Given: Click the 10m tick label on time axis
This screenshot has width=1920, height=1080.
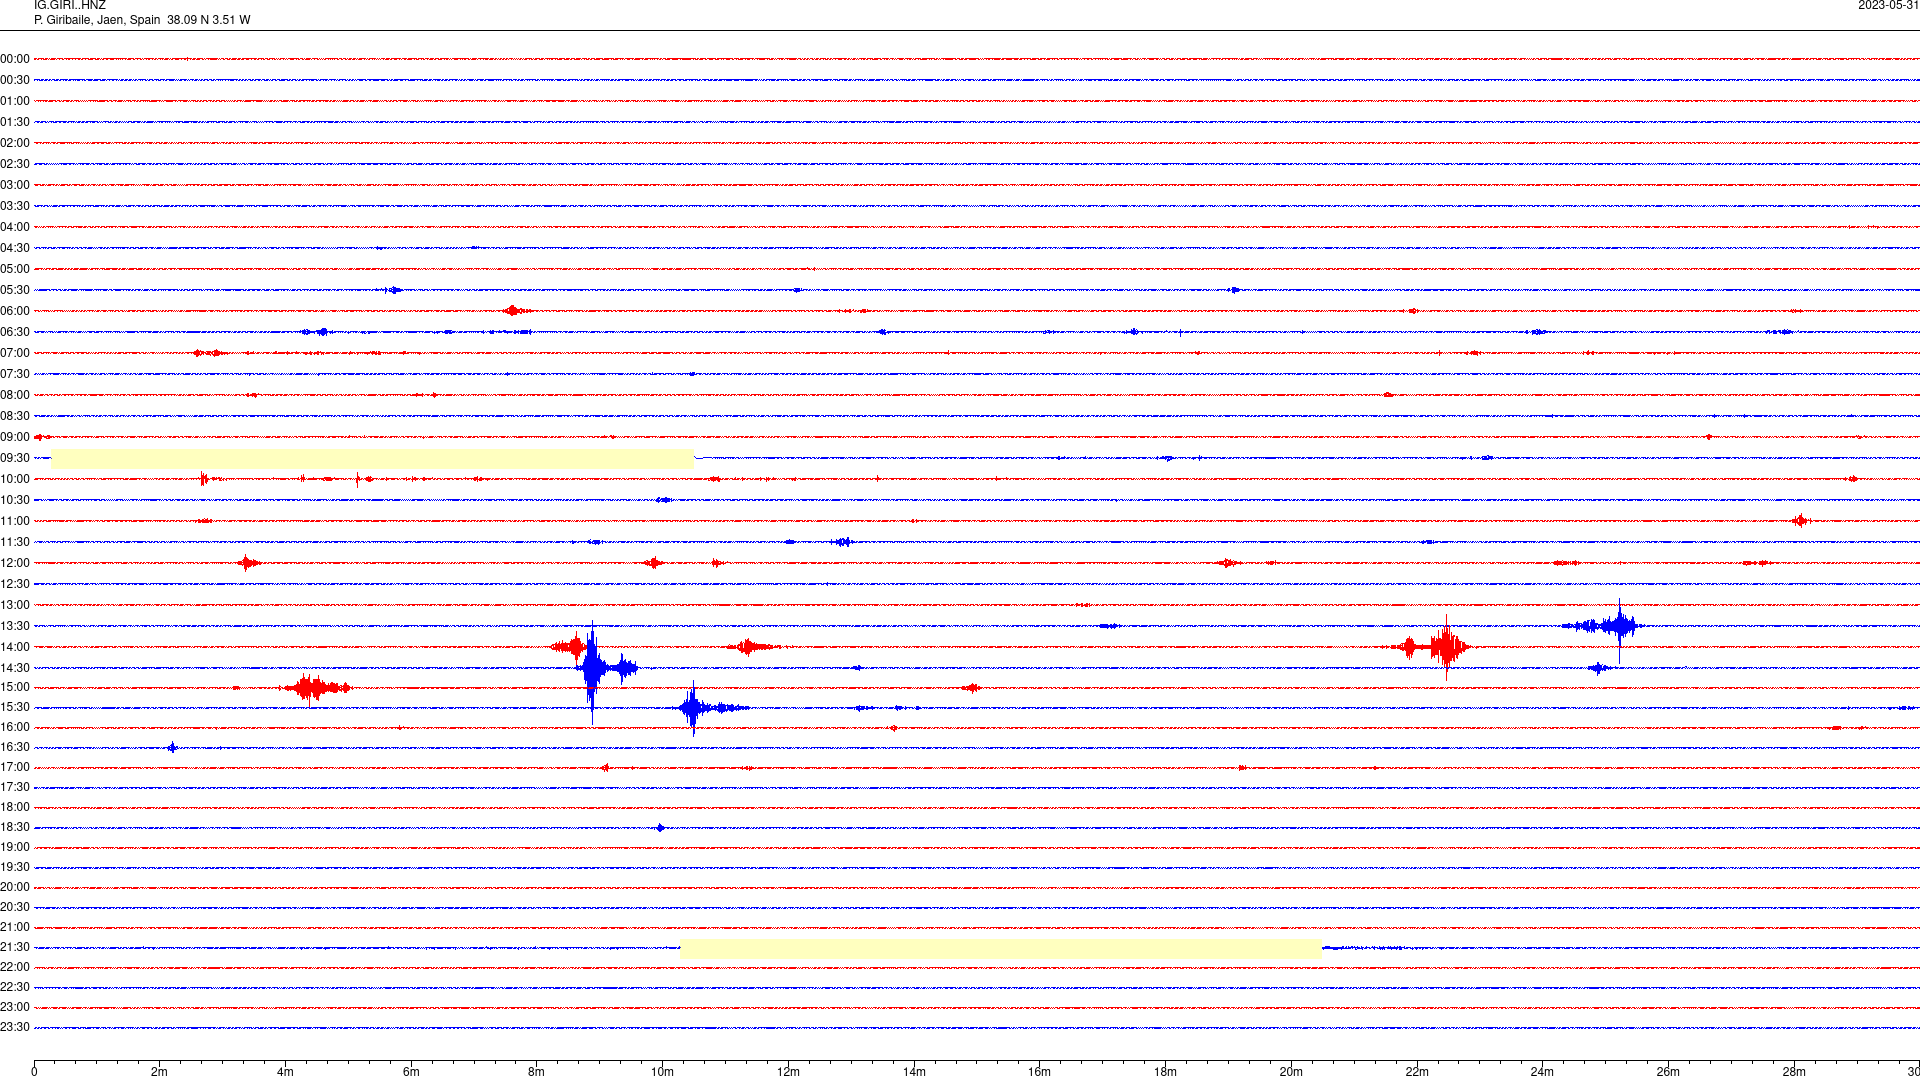Looking at the screenshot, I should tap(662, 1072).
